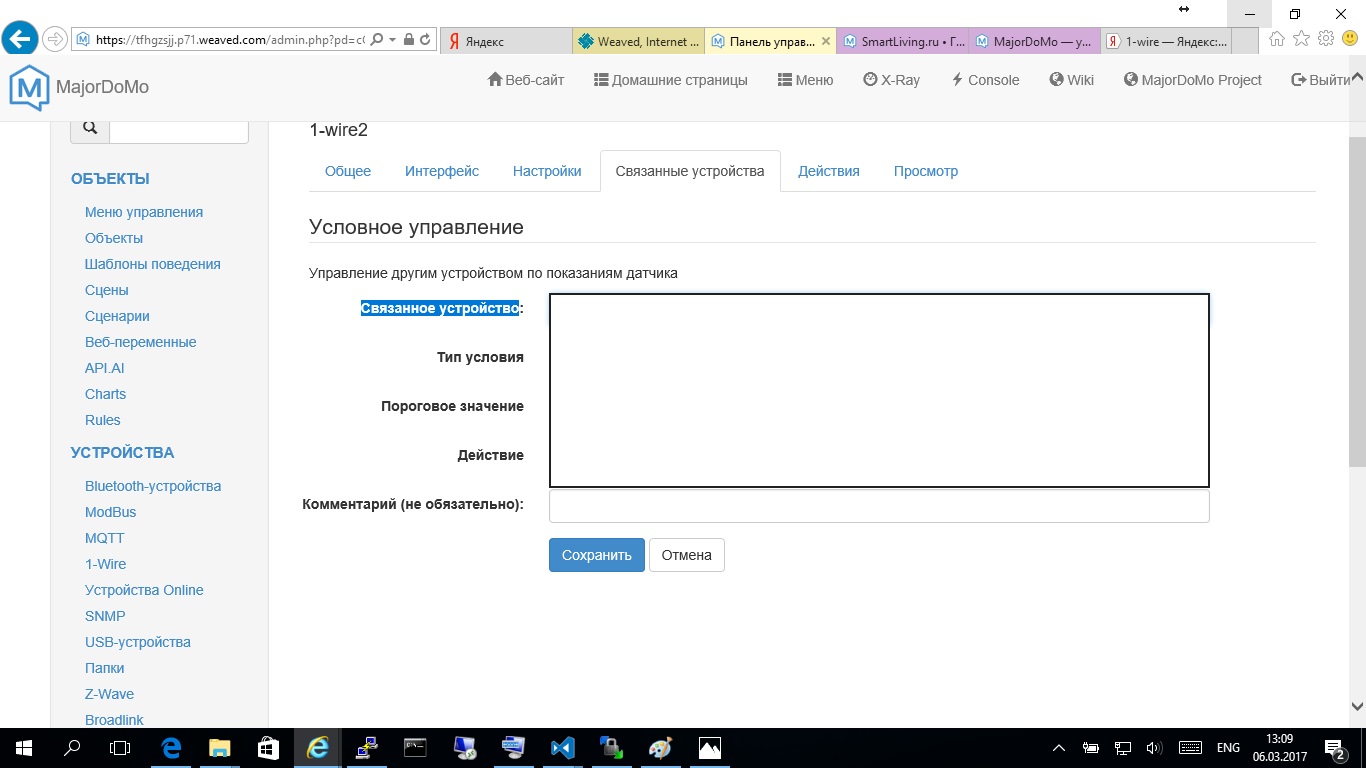Open the Paint palette taskbar icon

[x=660, y=747]
